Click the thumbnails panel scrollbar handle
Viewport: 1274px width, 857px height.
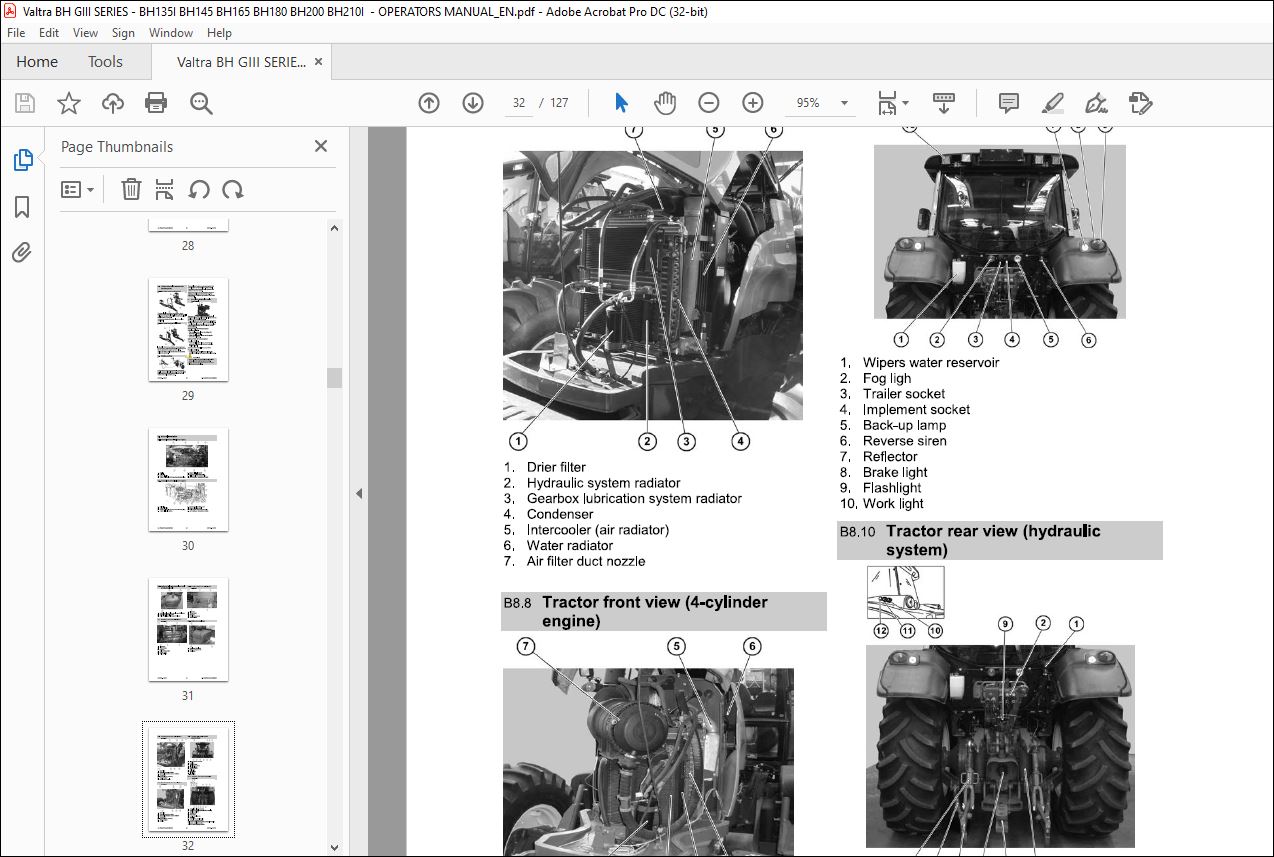coord(335,377)
